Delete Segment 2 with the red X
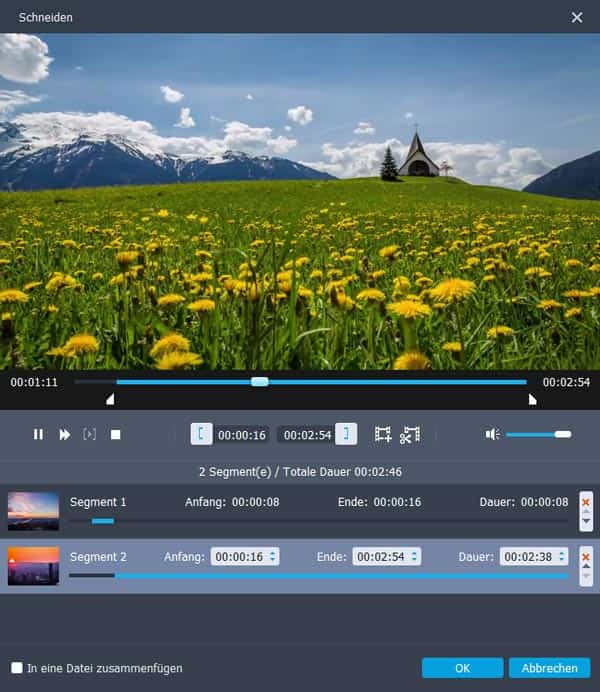 pos(586,556)
